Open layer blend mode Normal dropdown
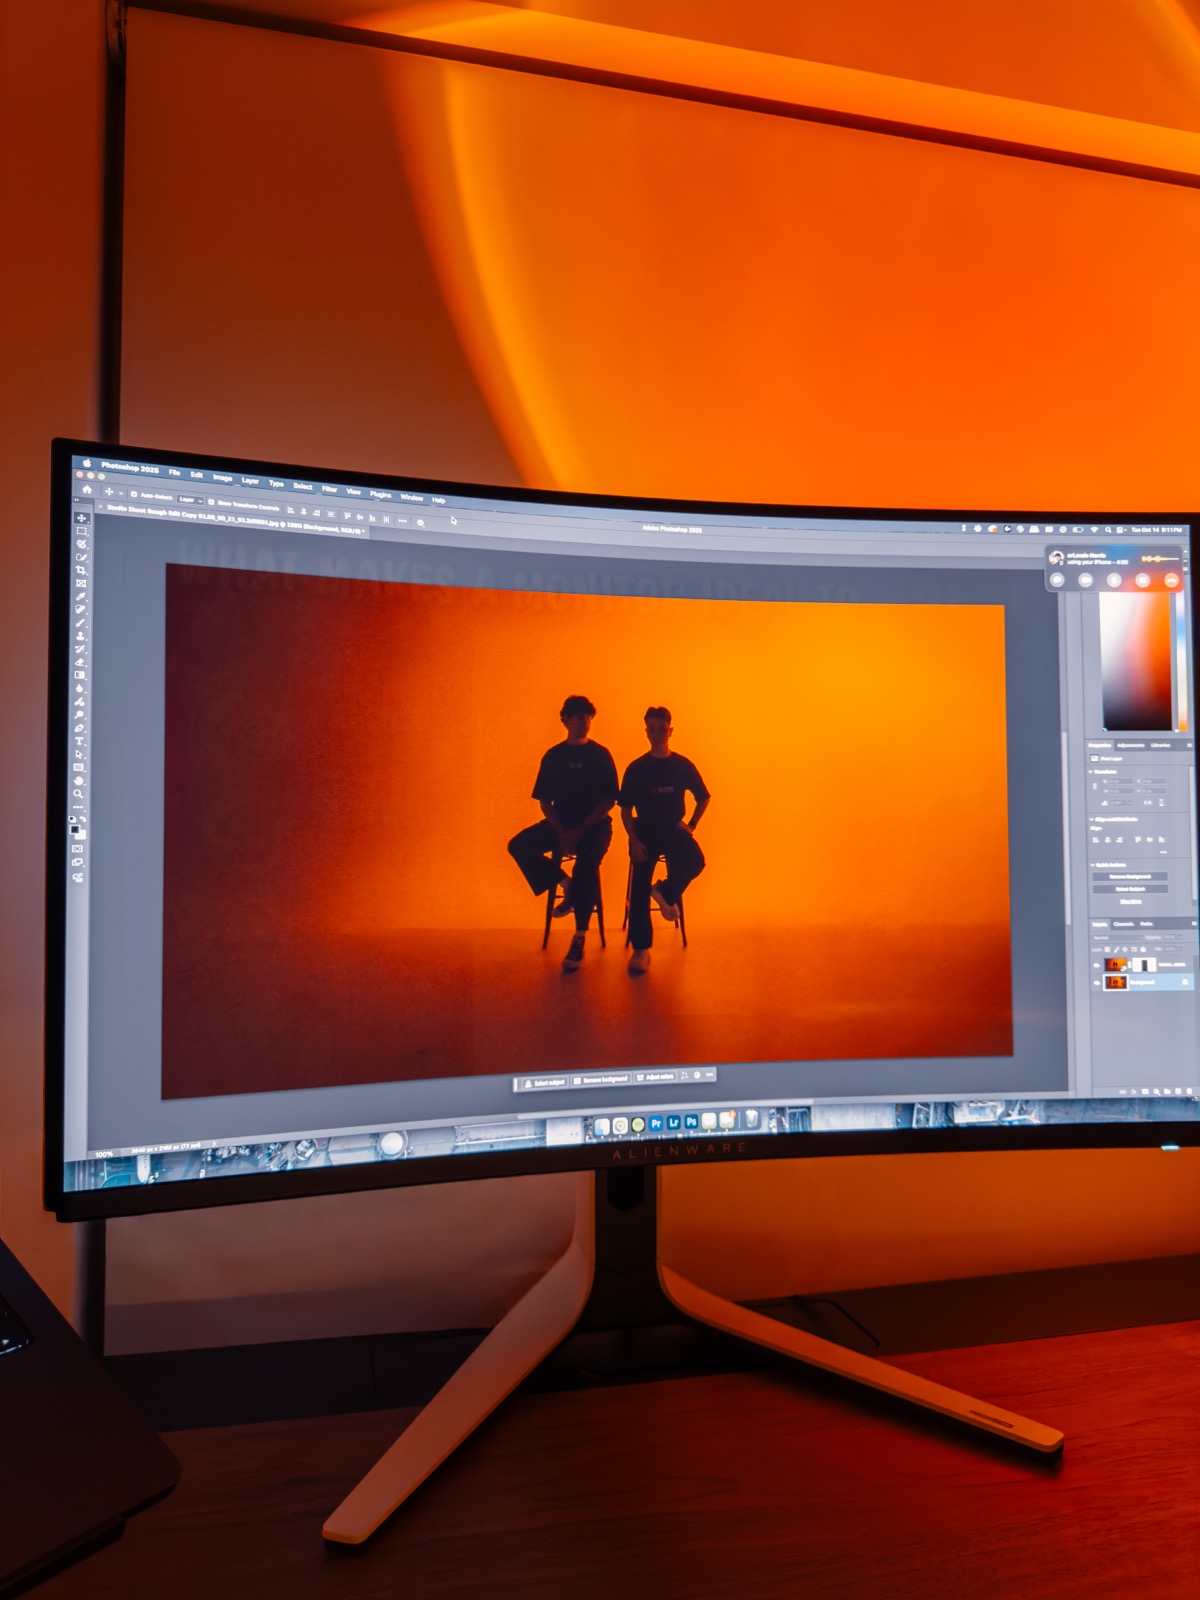1200x1600 pixels. click(x=1117, y=937)
